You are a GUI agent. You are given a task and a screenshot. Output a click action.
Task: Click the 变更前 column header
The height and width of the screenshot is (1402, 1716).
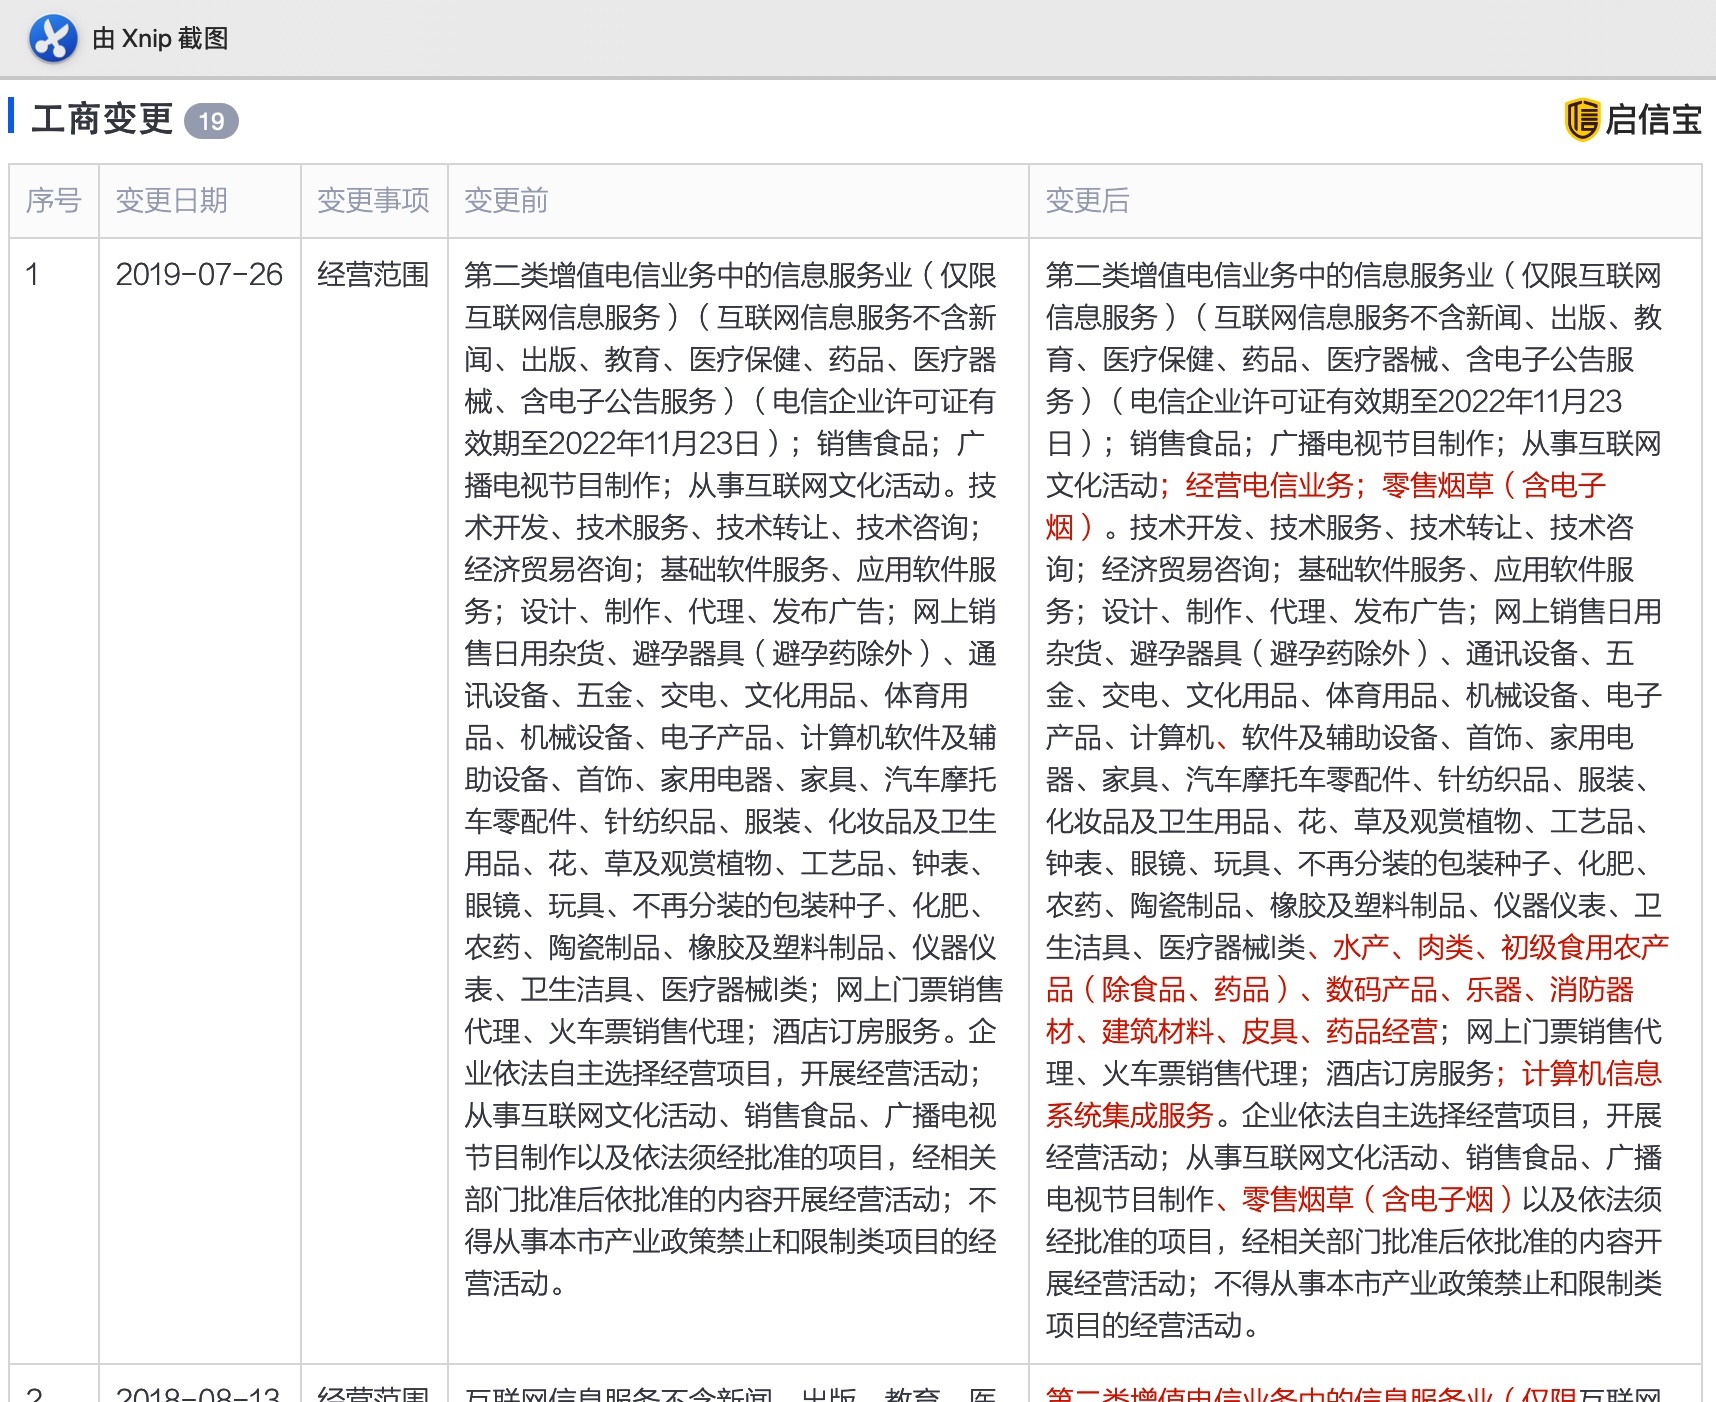click(506, 201)
